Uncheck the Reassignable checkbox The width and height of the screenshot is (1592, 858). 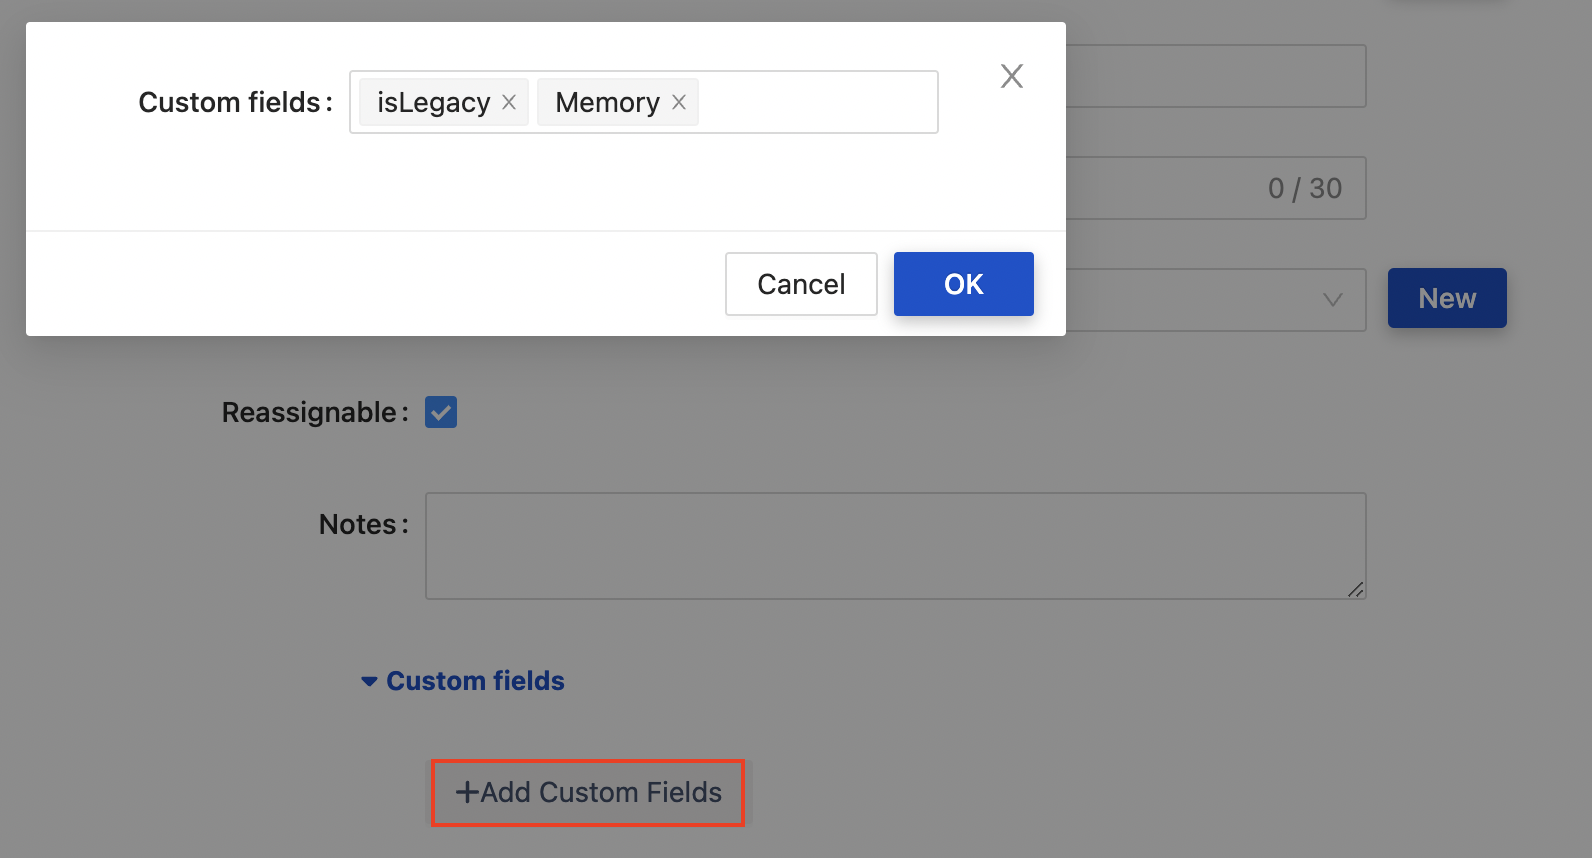tap(441, 412)
